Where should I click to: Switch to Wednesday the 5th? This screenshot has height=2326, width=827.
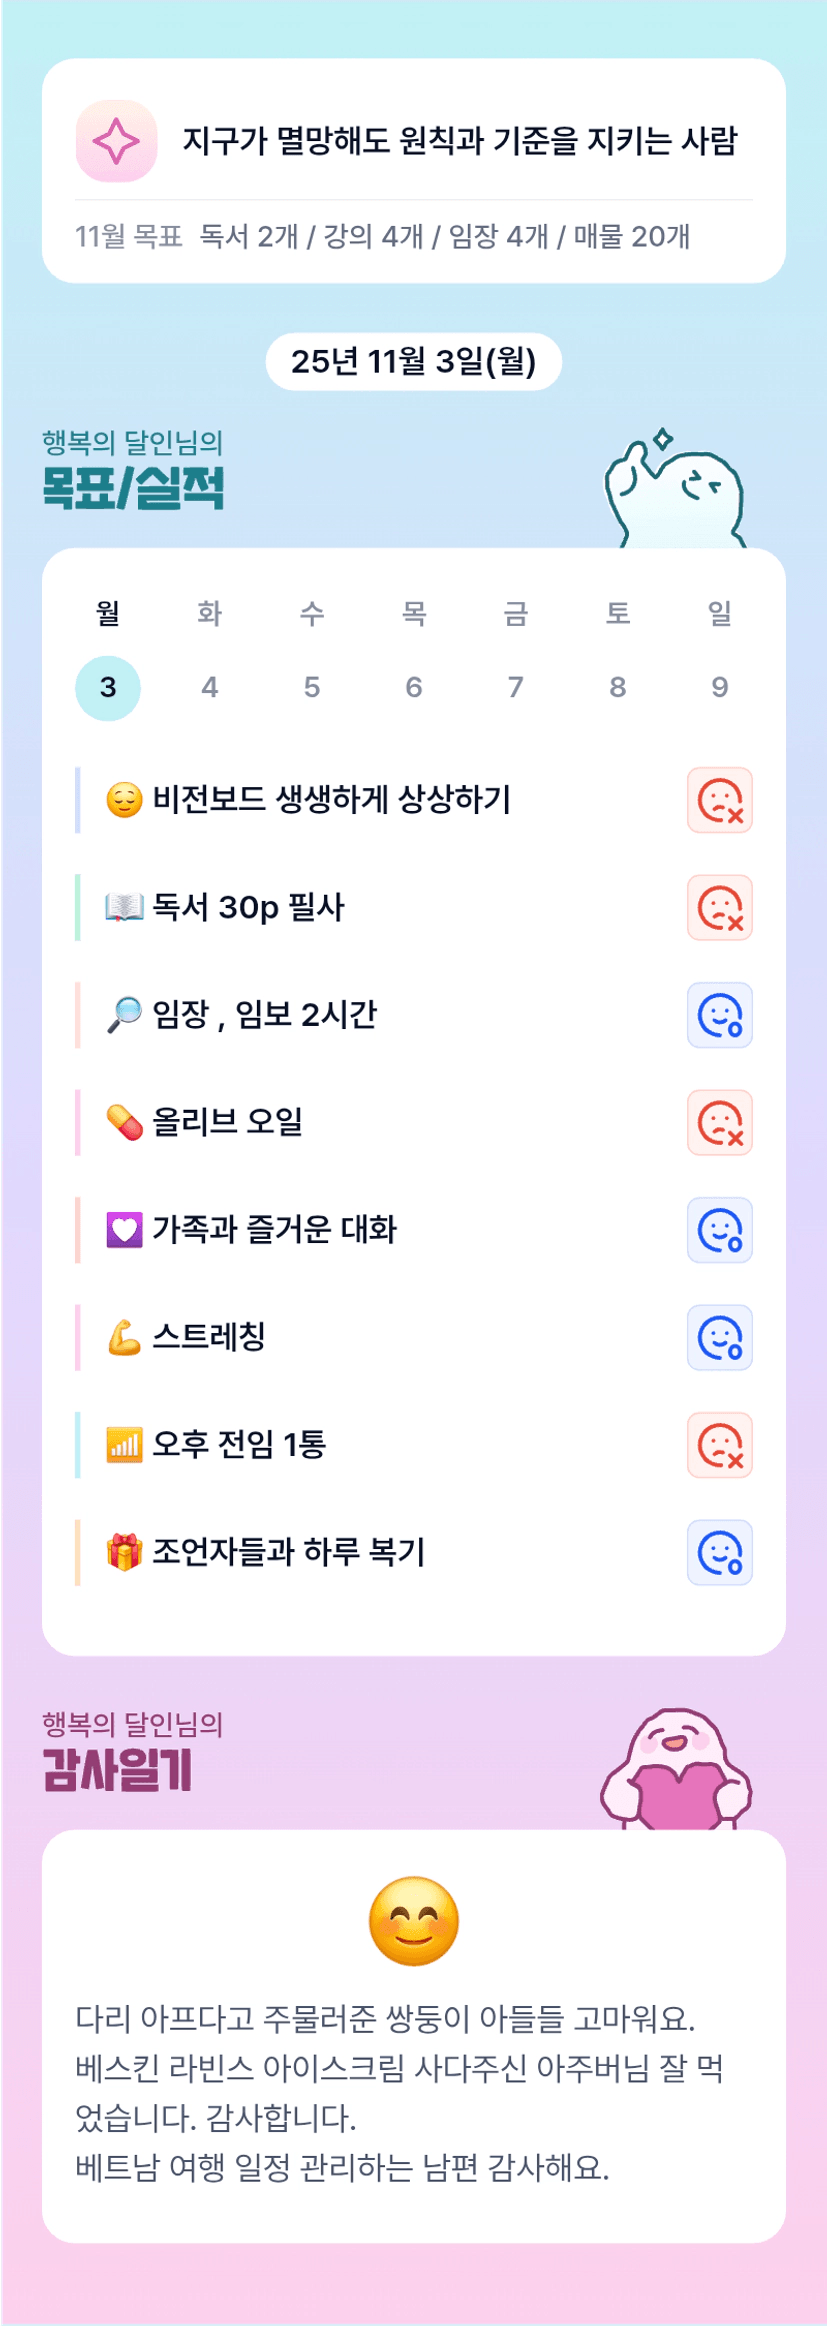(x=312, y=688)
